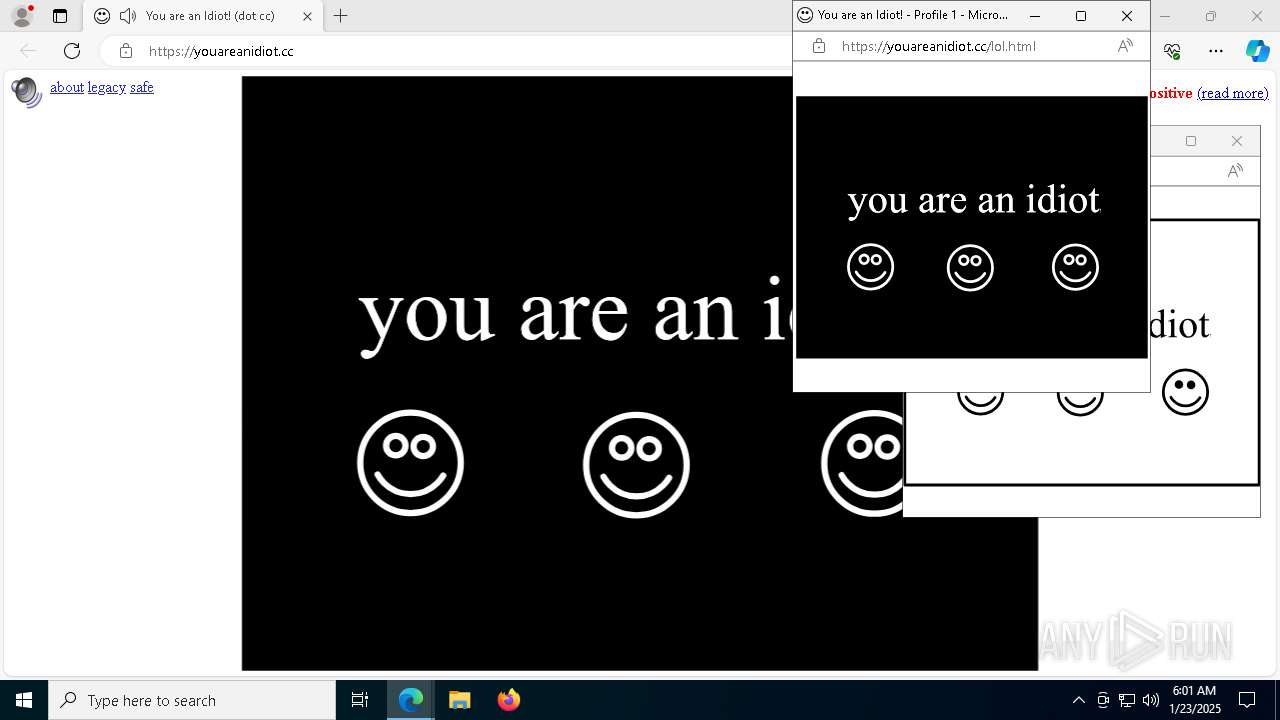Close the front lol.html popup window
The height and width of the screenshot is (720, 1280).
click(1127, 16)
